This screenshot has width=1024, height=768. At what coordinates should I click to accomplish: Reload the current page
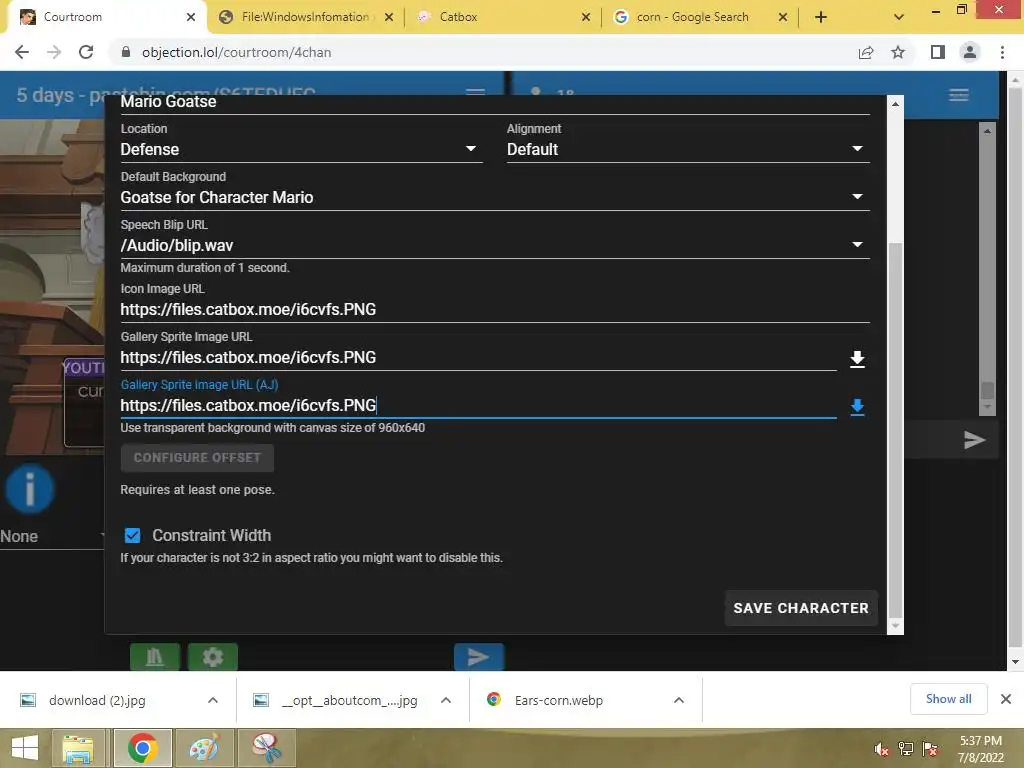click(x=86, y=52)
